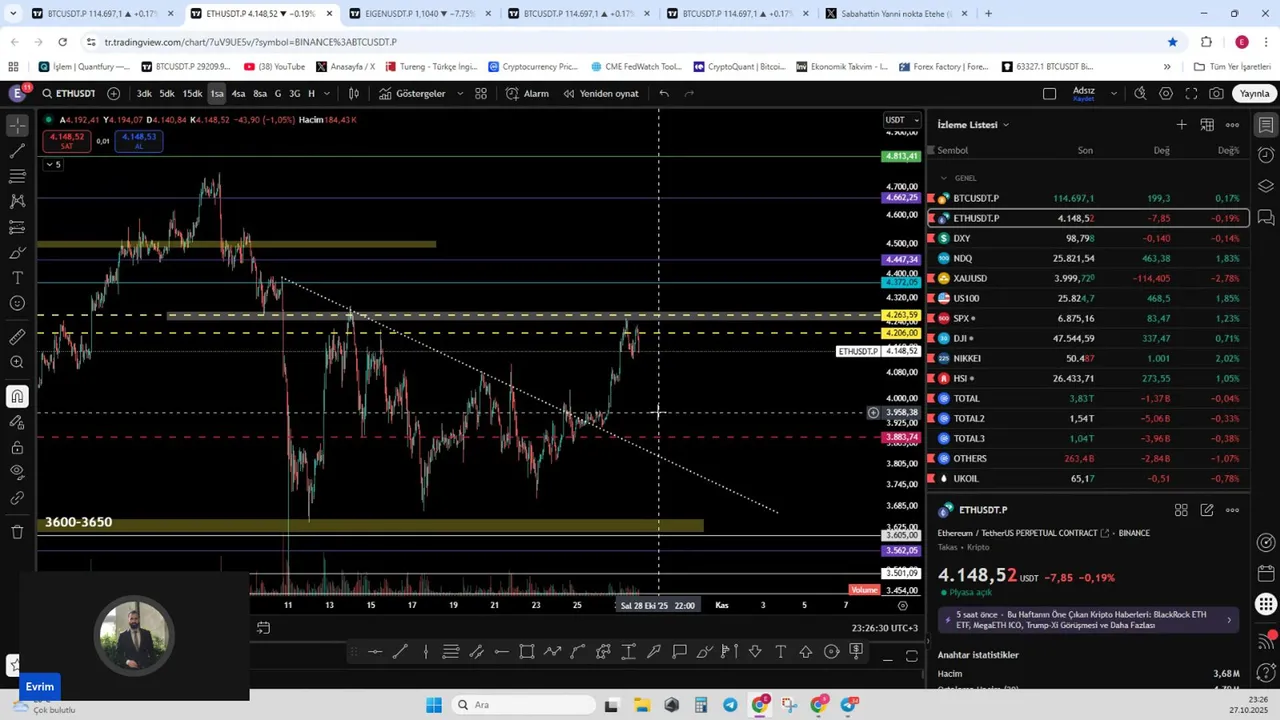Image resolution: width=1280 pixels, height=720 pixels.
Task: Toggle magnet mode in left toolbar
Action: pyautogui.click(x=17, y=397)
